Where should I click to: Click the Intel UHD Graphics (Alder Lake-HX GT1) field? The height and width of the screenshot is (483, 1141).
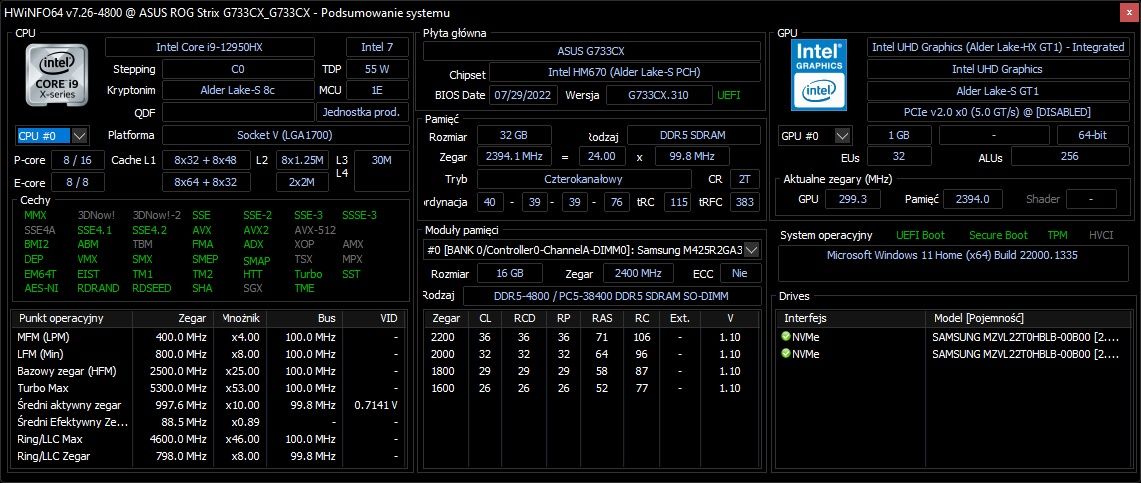tap(998, 47)
